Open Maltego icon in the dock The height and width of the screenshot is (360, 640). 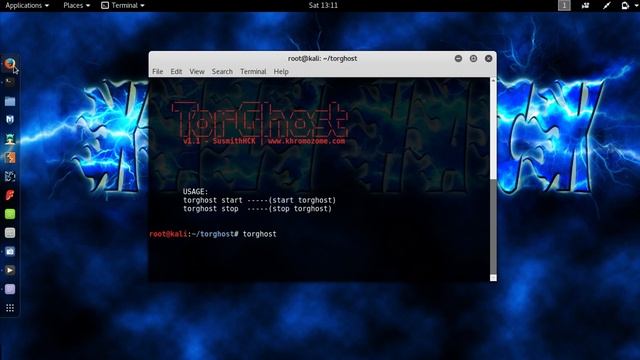(10, 176)
